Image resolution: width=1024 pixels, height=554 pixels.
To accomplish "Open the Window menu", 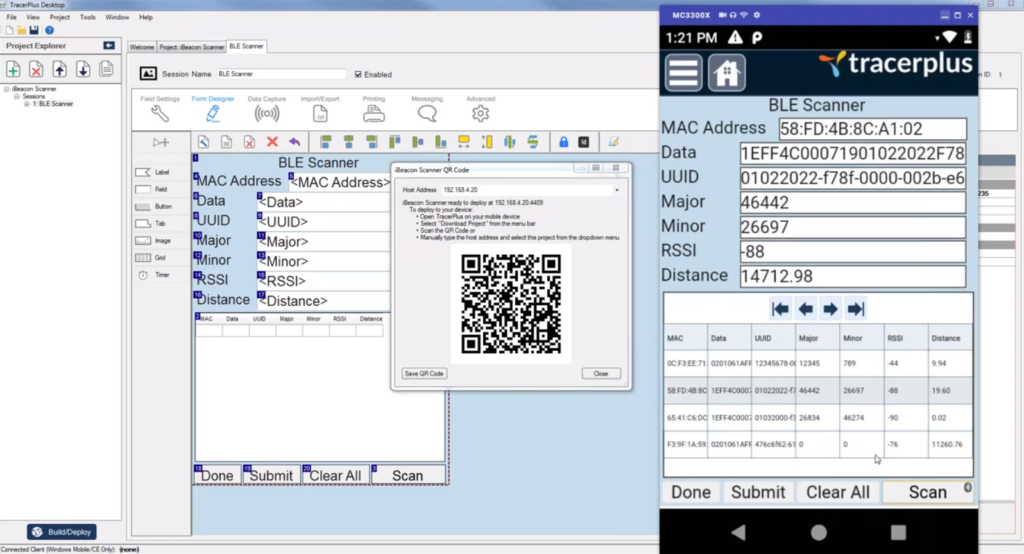I will tap(117, 17).
